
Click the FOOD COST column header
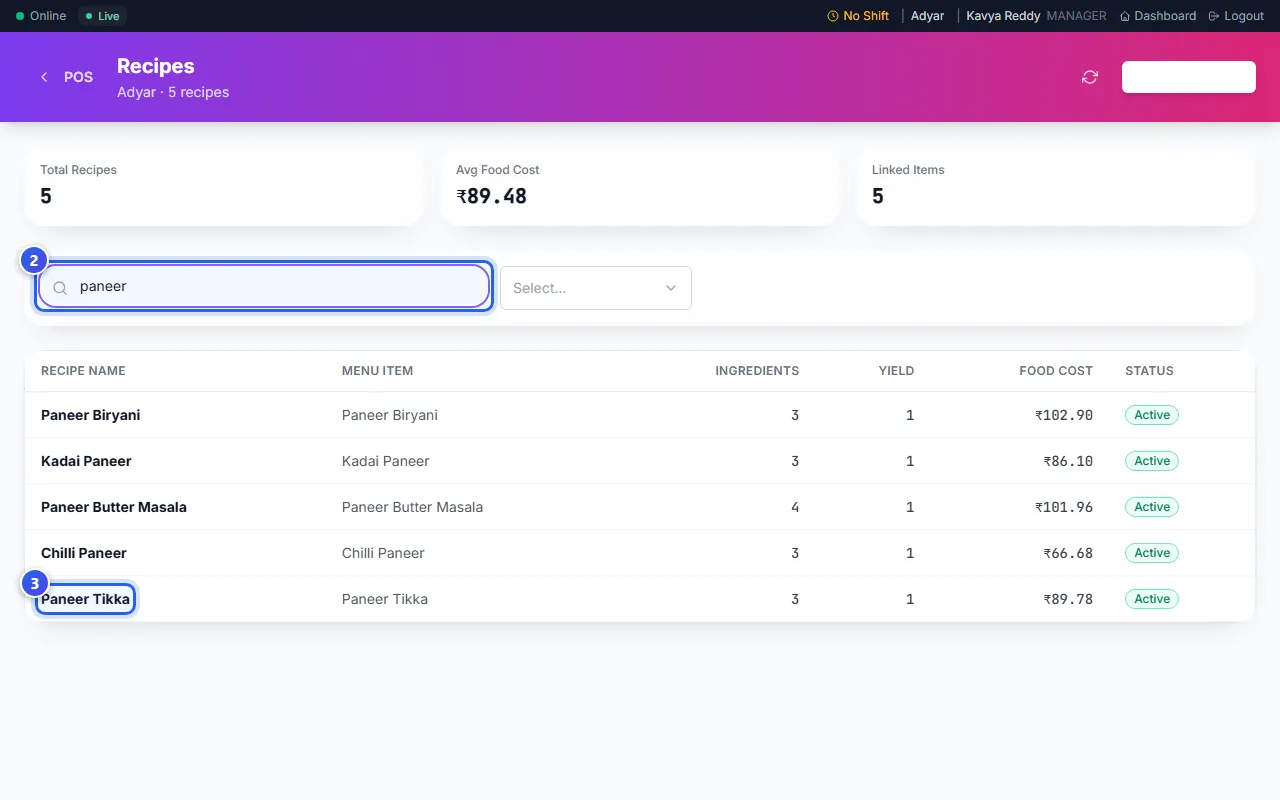pyautogui.click(x=1056, y=371)
